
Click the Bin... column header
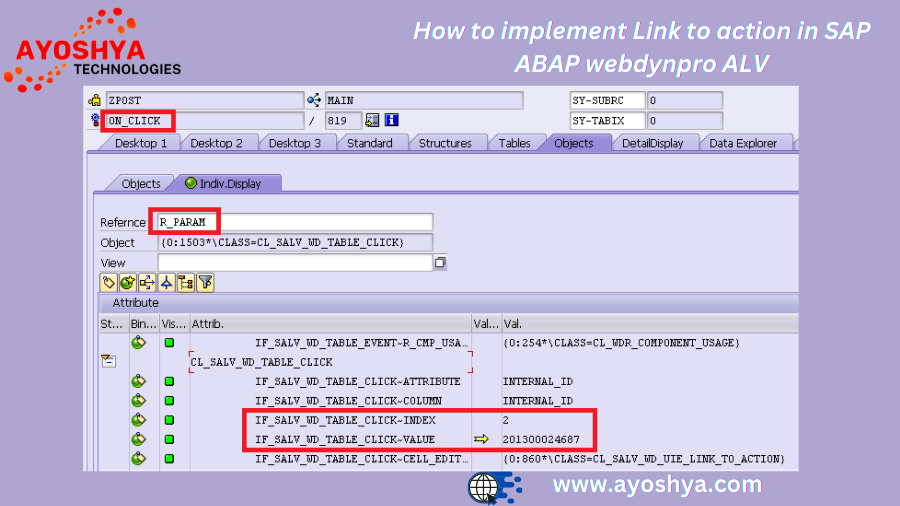click(x=144, y=324)
